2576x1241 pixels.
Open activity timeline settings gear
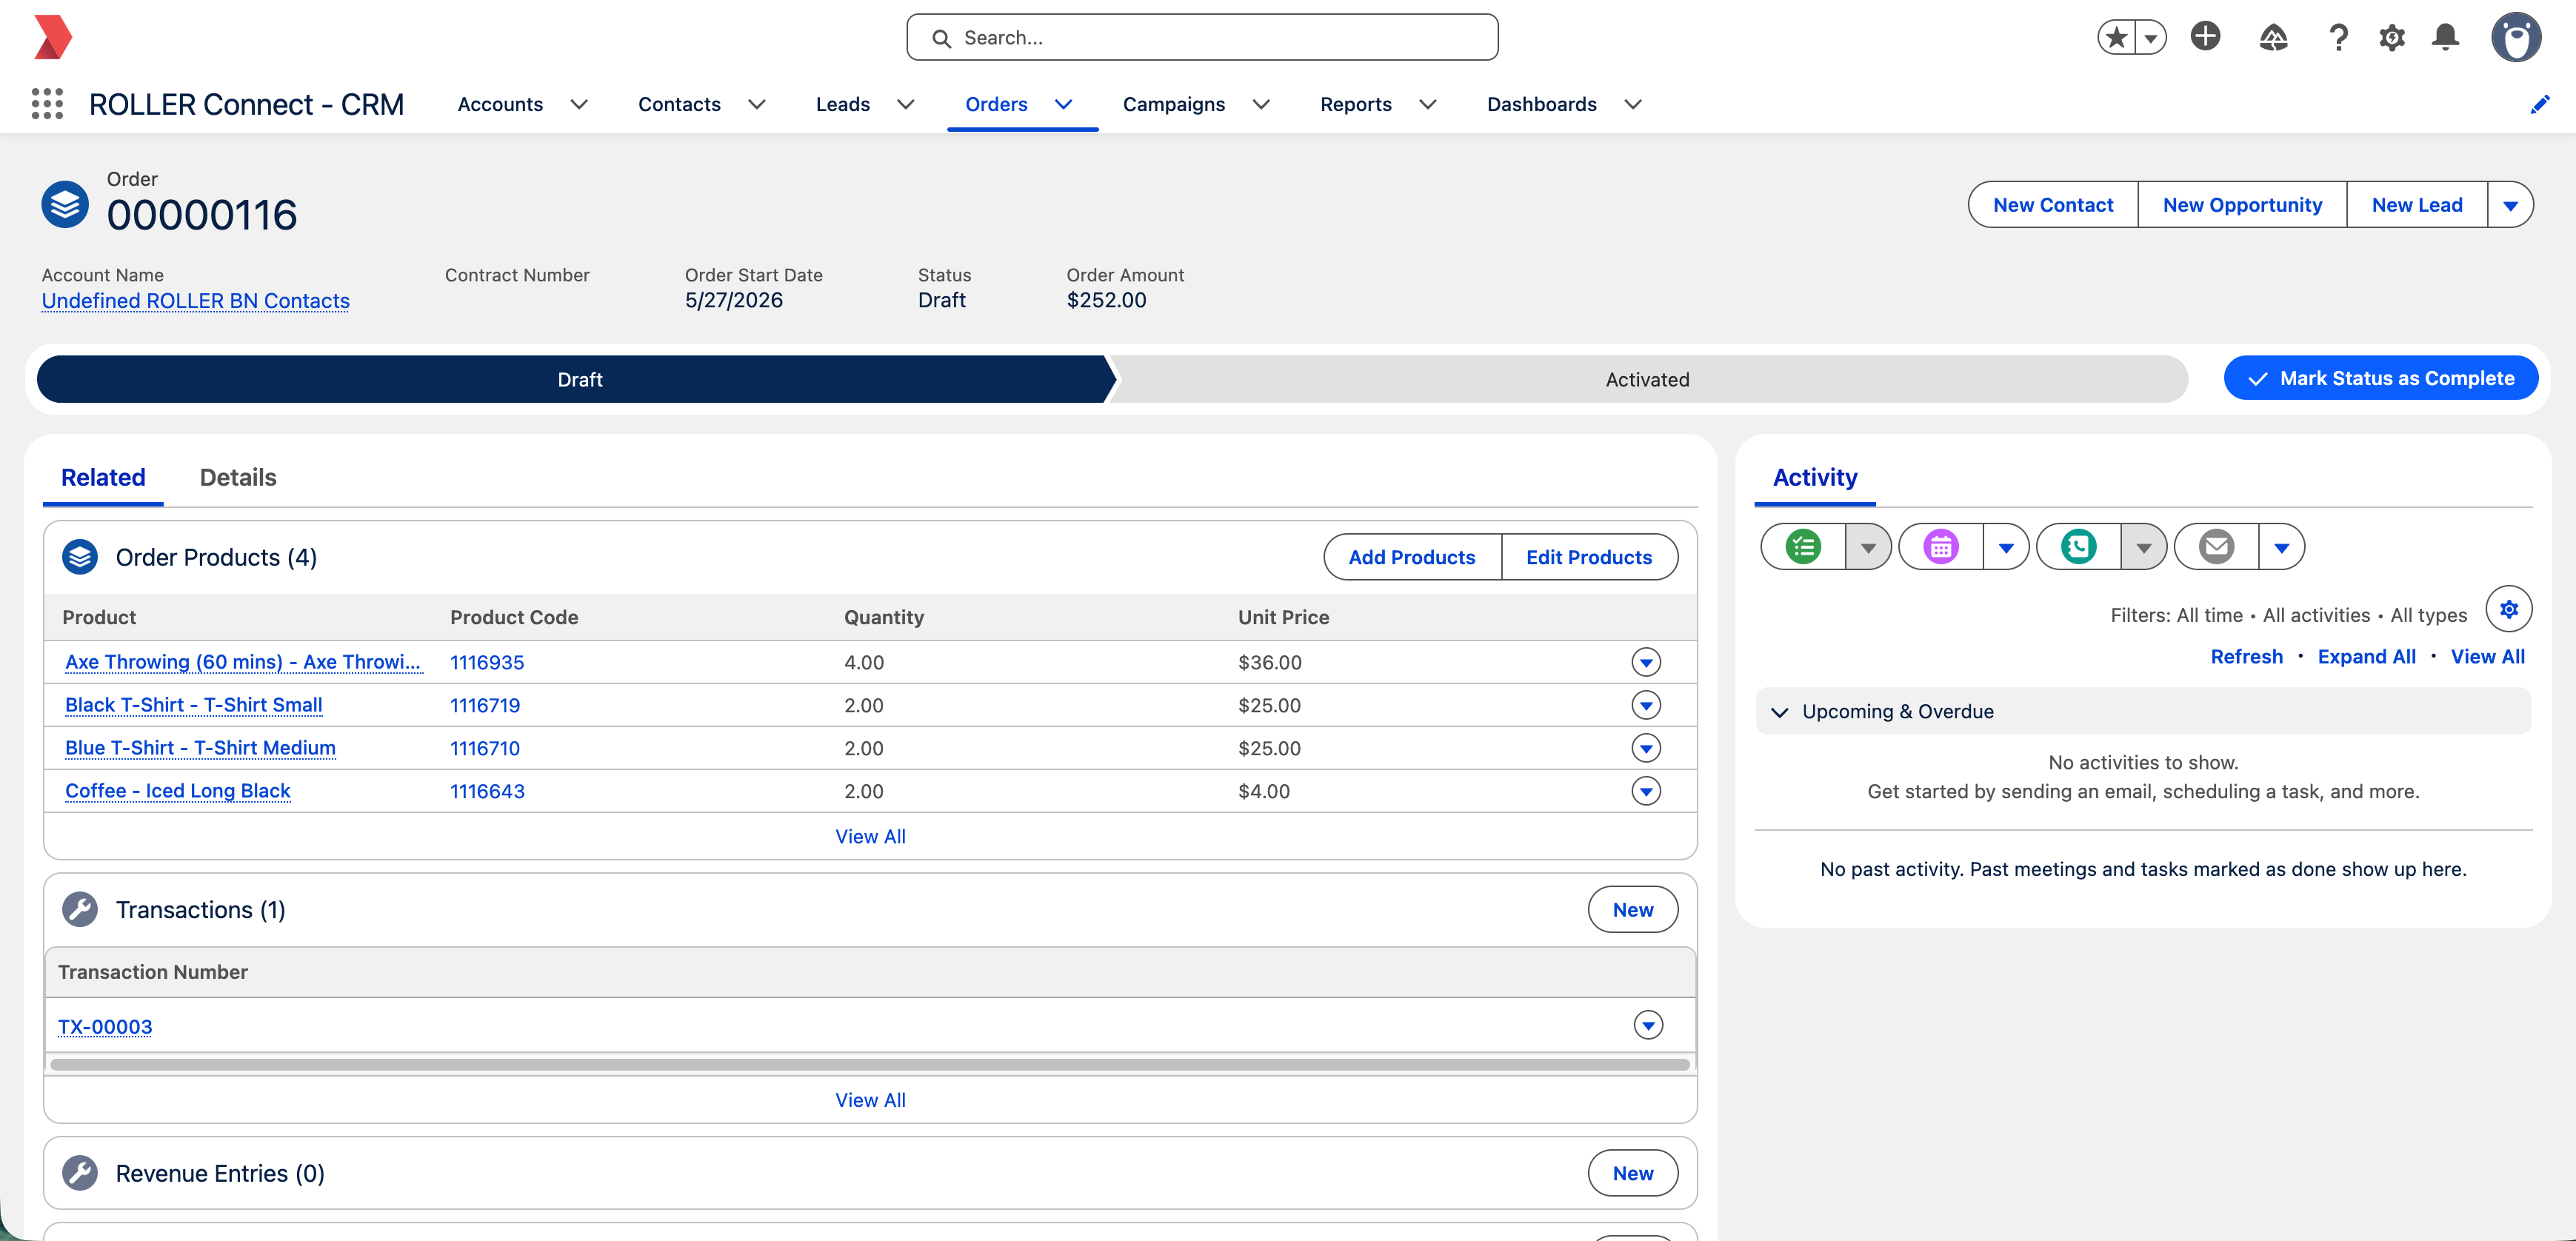[2509, 609]
